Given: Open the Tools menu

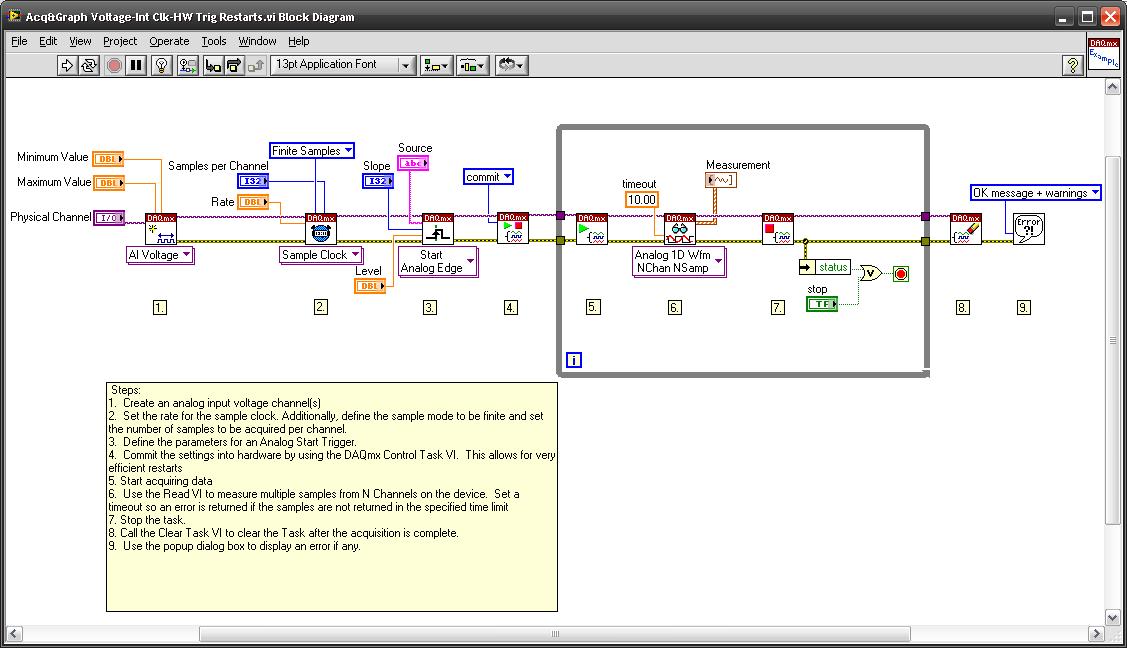Looking at the screenshot, I should pos(213,41).
